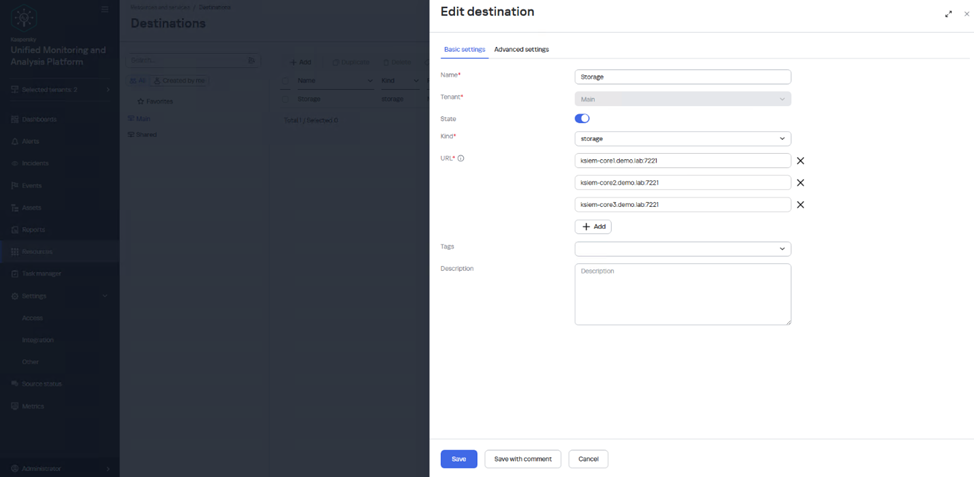The width and height of the screenshot is (974, 477).
Task: Click the ksiem-core2.demo.lab:7221 URL field
Action: tap(682, 183)
